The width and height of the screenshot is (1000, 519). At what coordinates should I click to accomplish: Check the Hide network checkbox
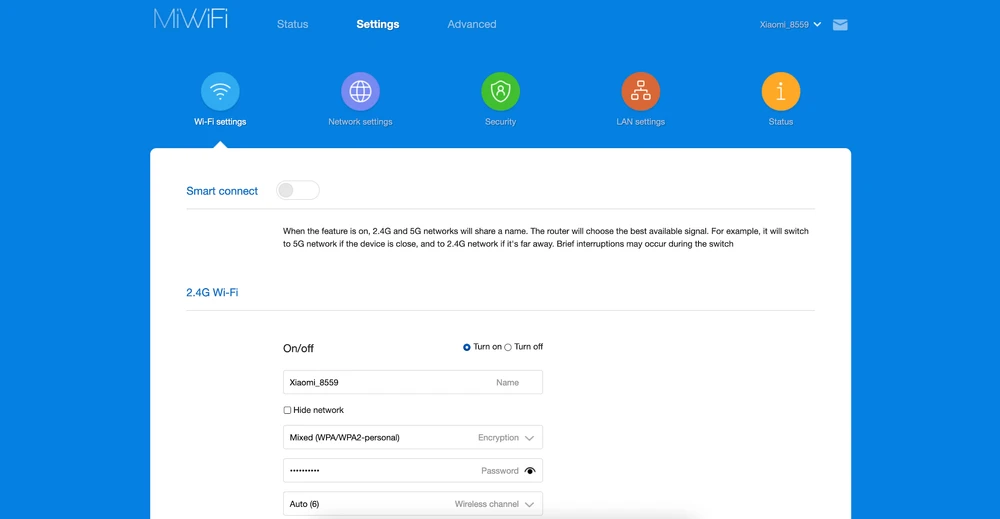(x=287, y=410)
